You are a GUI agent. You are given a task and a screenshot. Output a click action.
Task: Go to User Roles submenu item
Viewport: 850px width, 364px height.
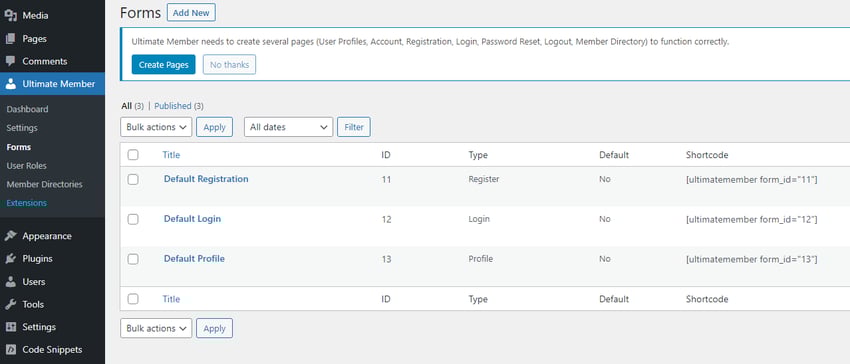(x=27, y=165)
